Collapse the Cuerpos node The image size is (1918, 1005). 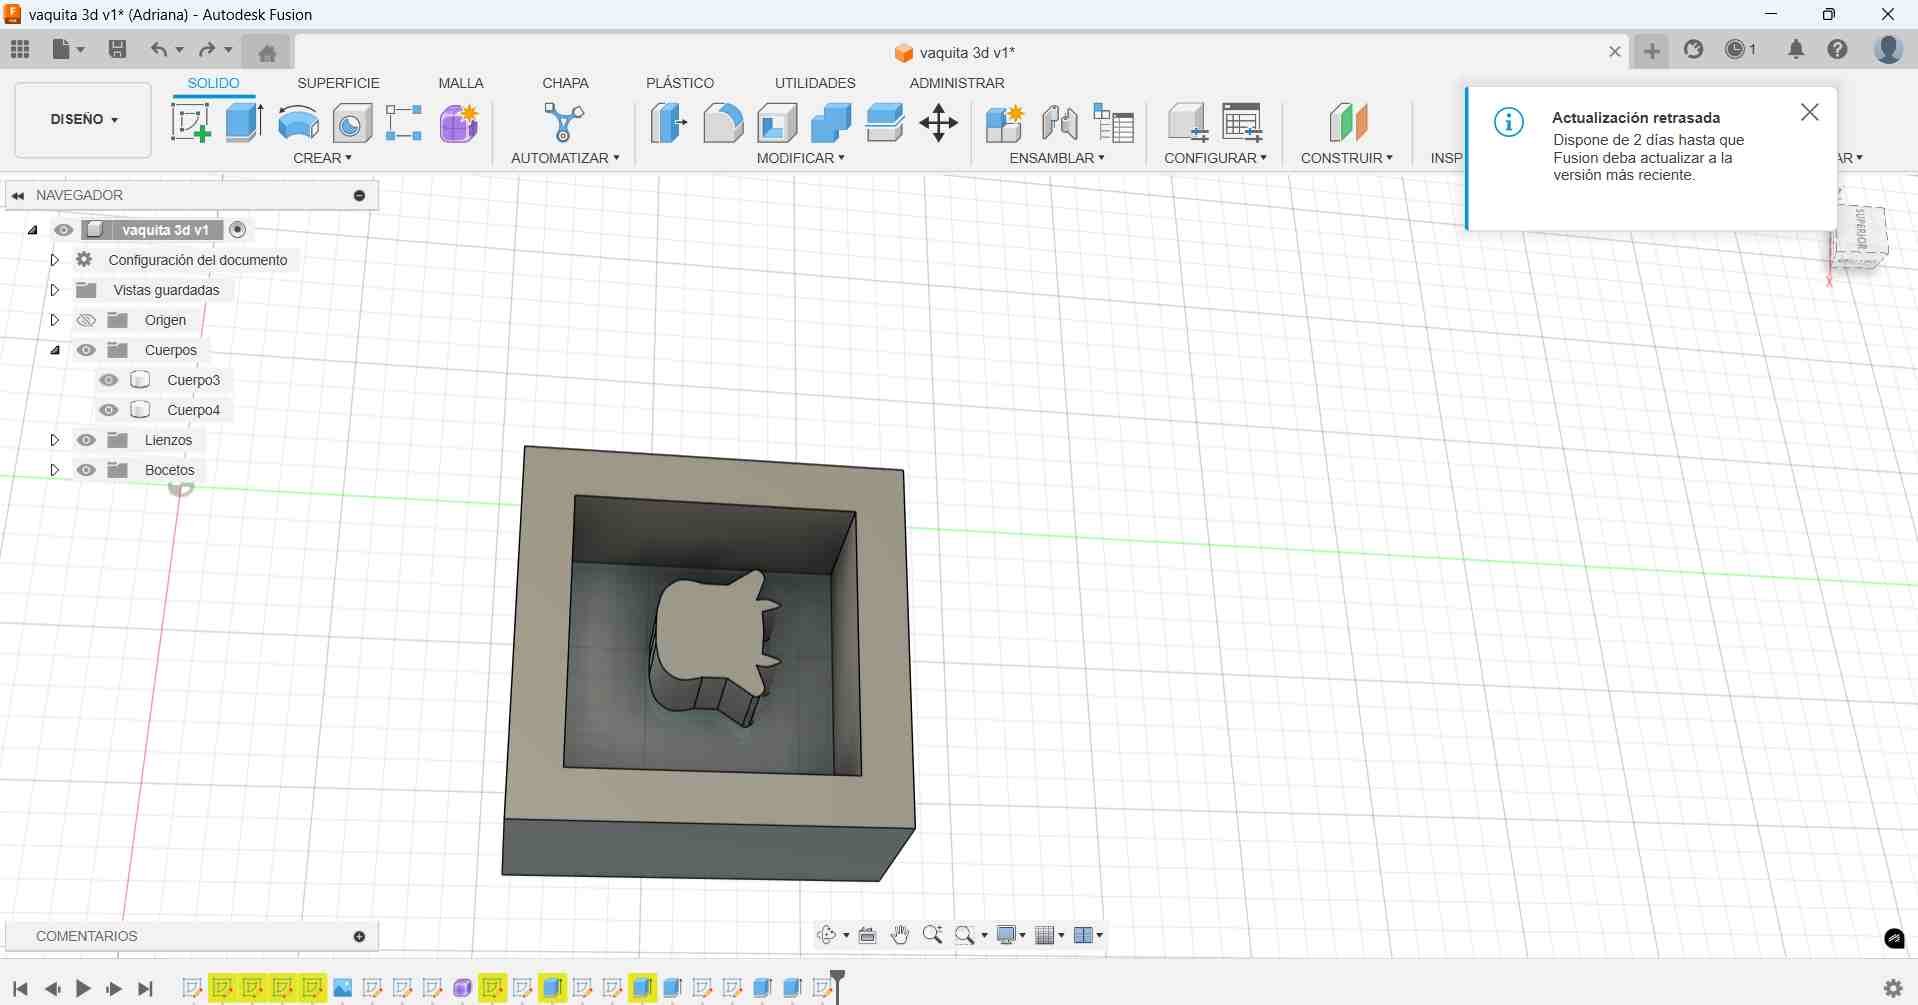click(55, 350)
